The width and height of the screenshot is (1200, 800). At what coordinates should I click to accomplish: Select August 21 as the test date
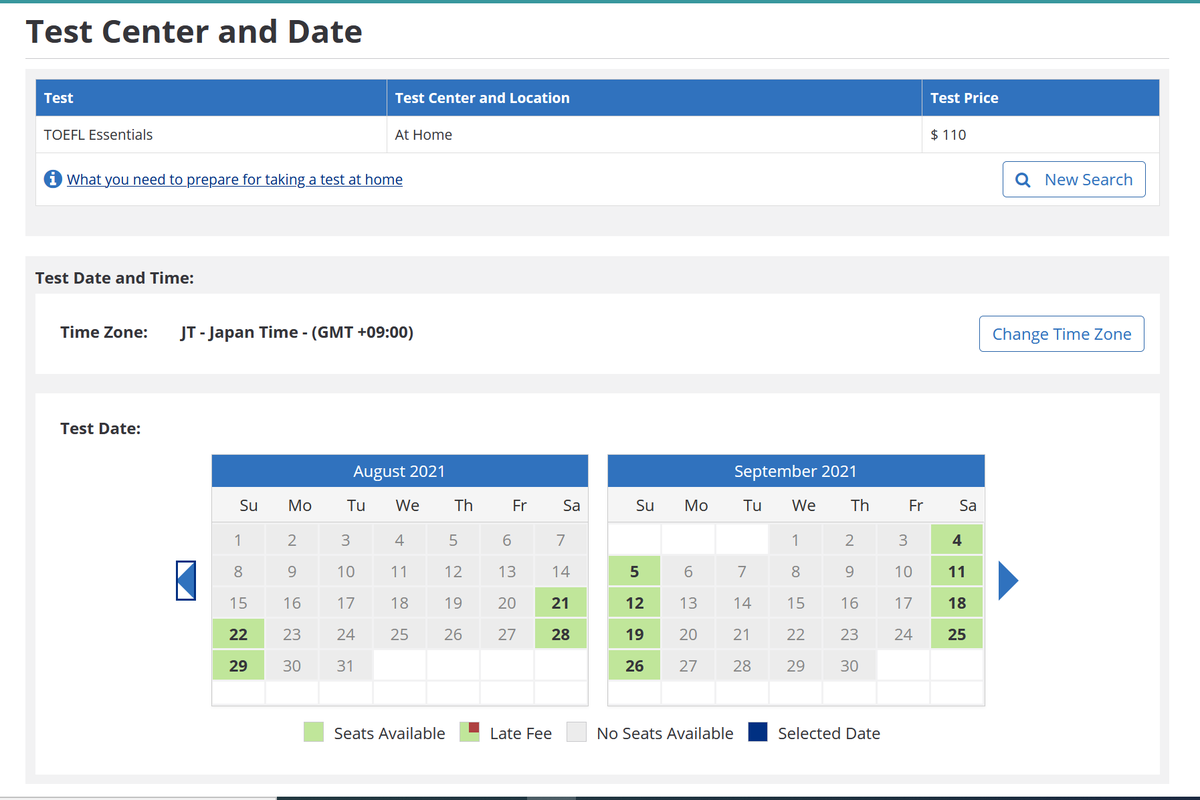561,603
